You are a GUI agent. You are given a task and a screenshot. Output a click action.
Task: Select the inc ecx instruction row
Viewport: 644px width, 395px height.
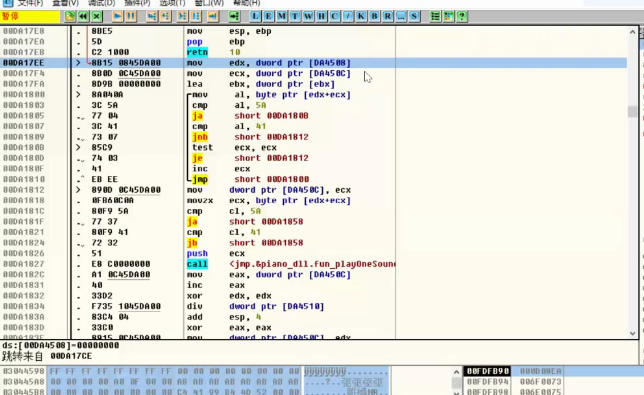tap(314, 169)
